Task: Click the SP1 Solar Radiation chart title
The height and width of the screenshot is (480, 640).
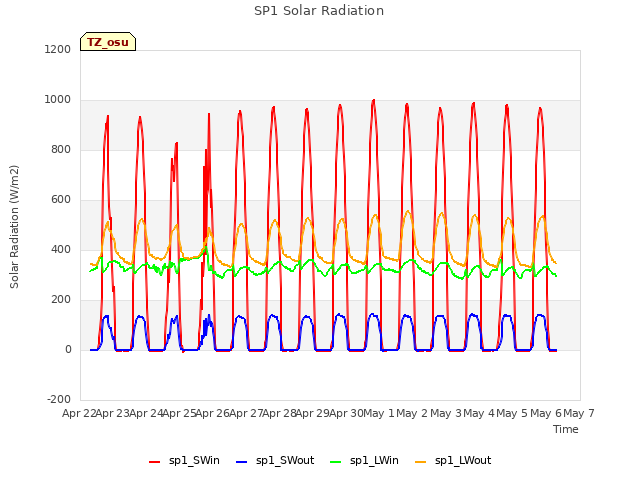Action: [x=319, y=11]
